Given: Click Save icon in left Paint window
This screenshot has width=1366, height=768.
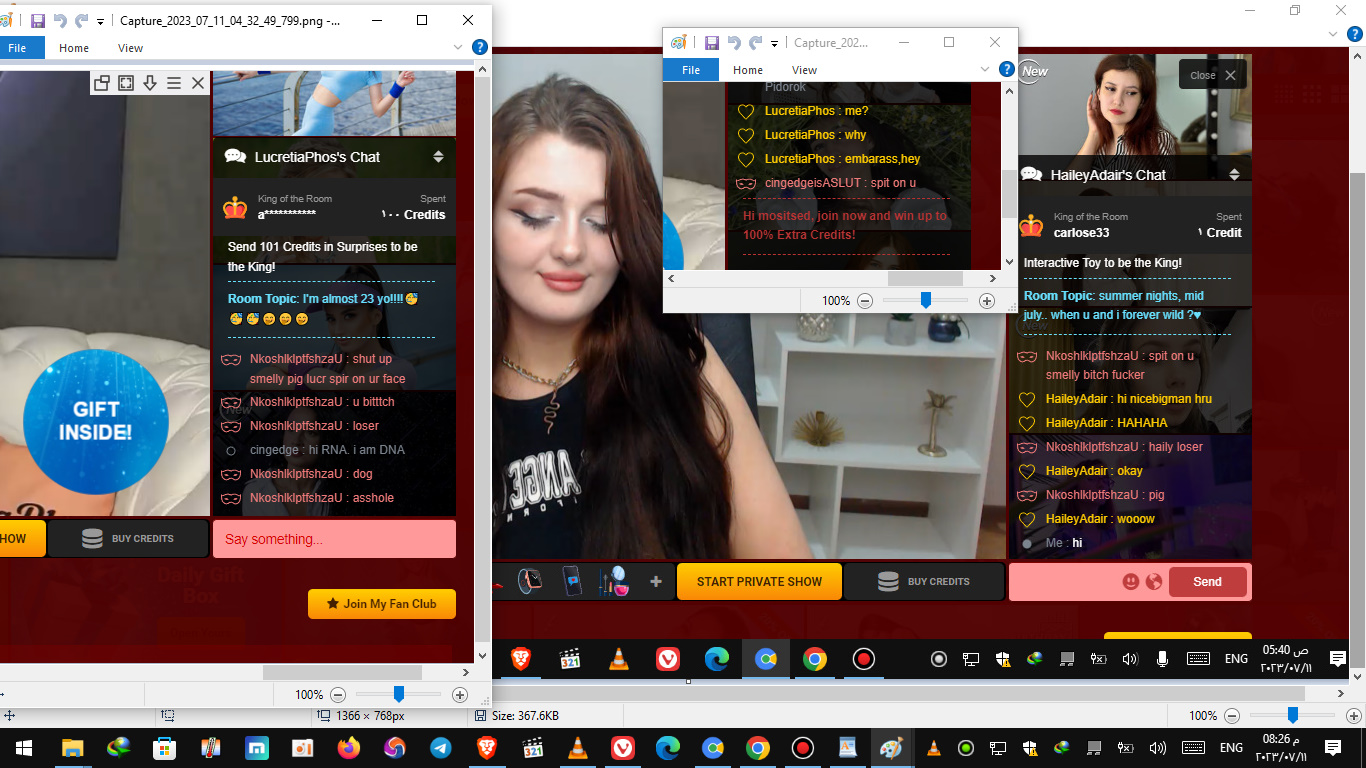Looking at the screenshot, I should point(38,20).
